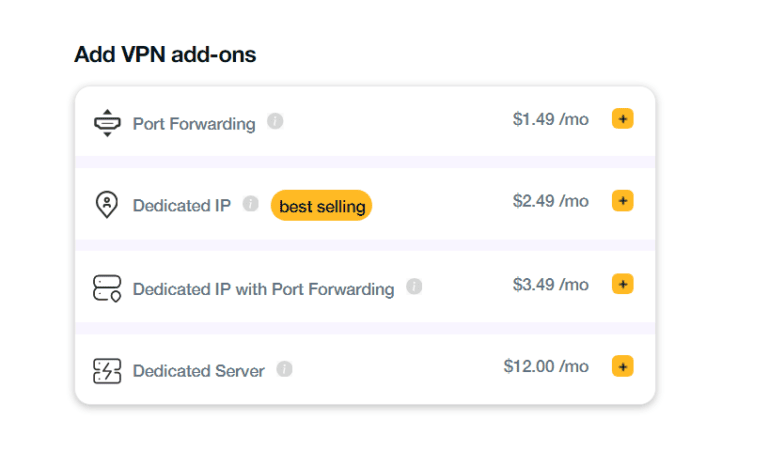
Task: Open the Dedicated Server info icon
Action: point(284,369)
